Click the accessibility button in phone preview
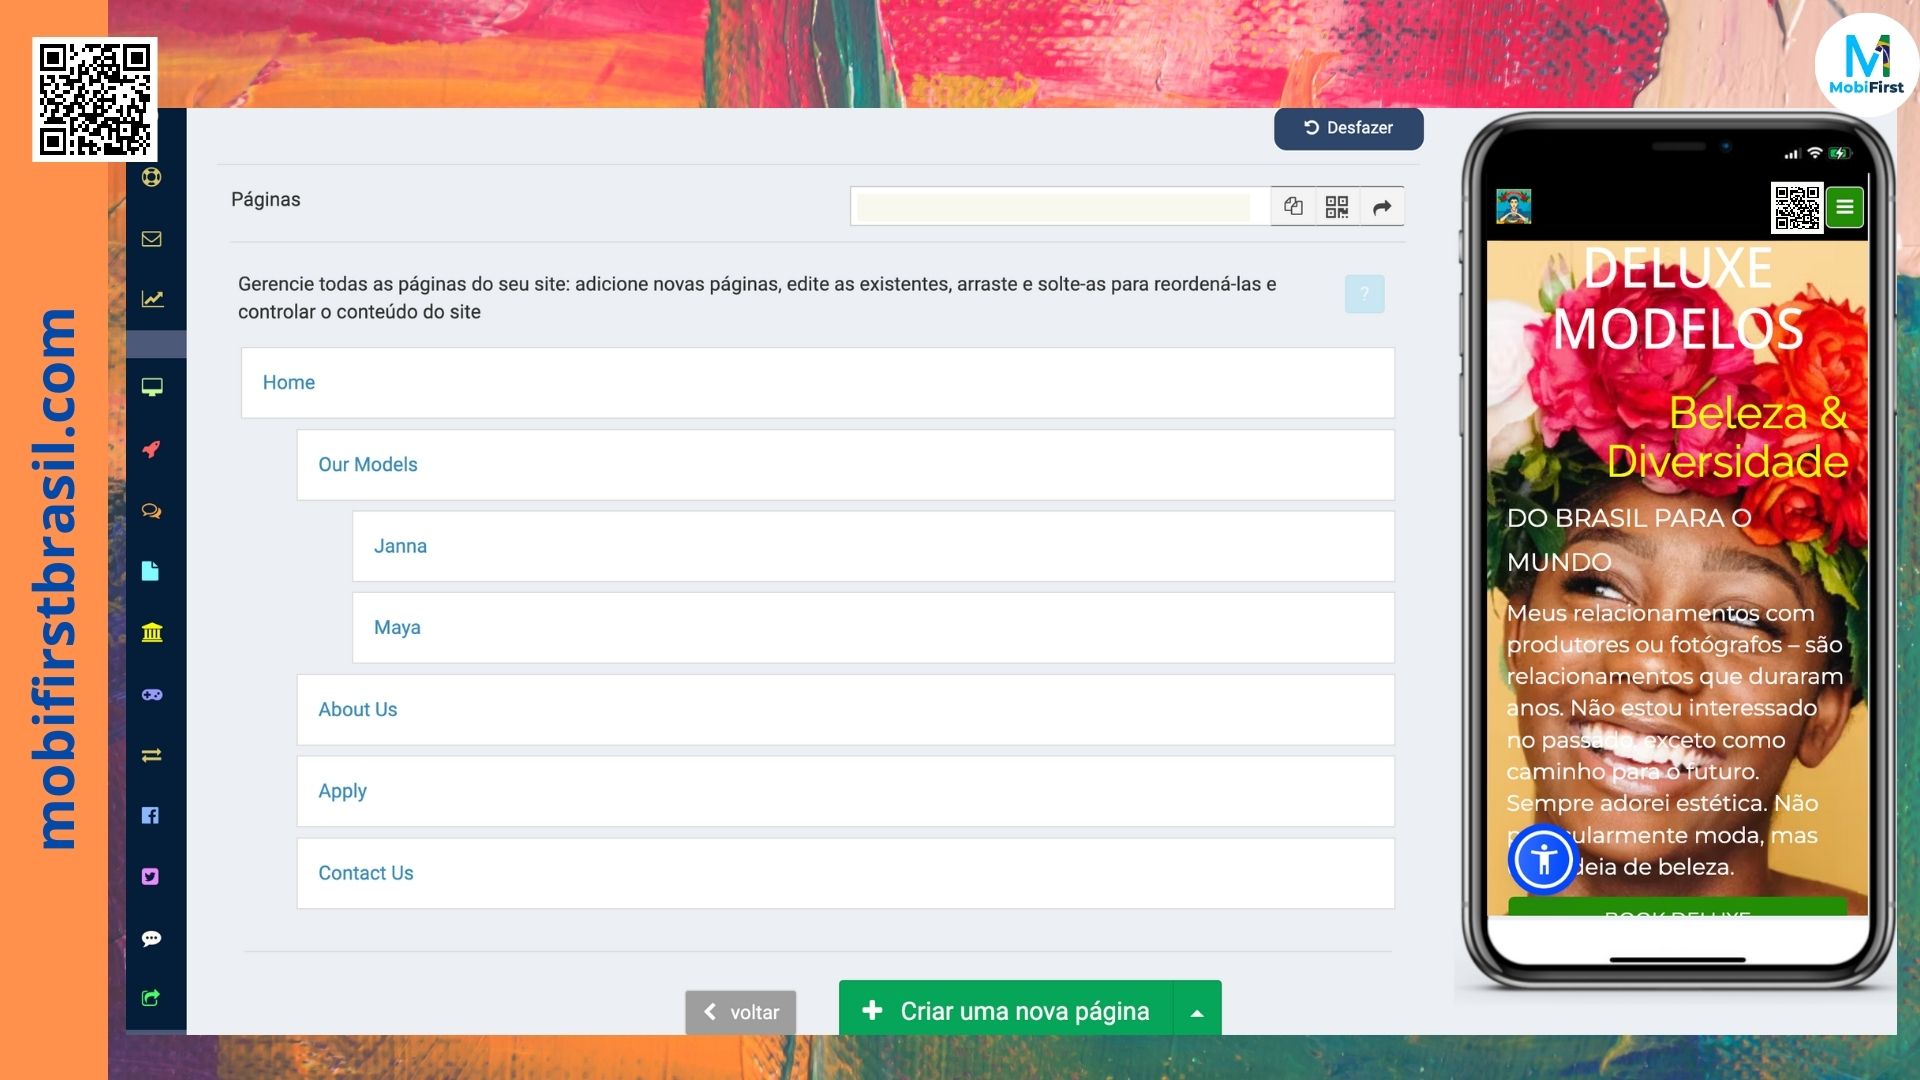This screenshot has width=1920, height=1080. 1543,859
